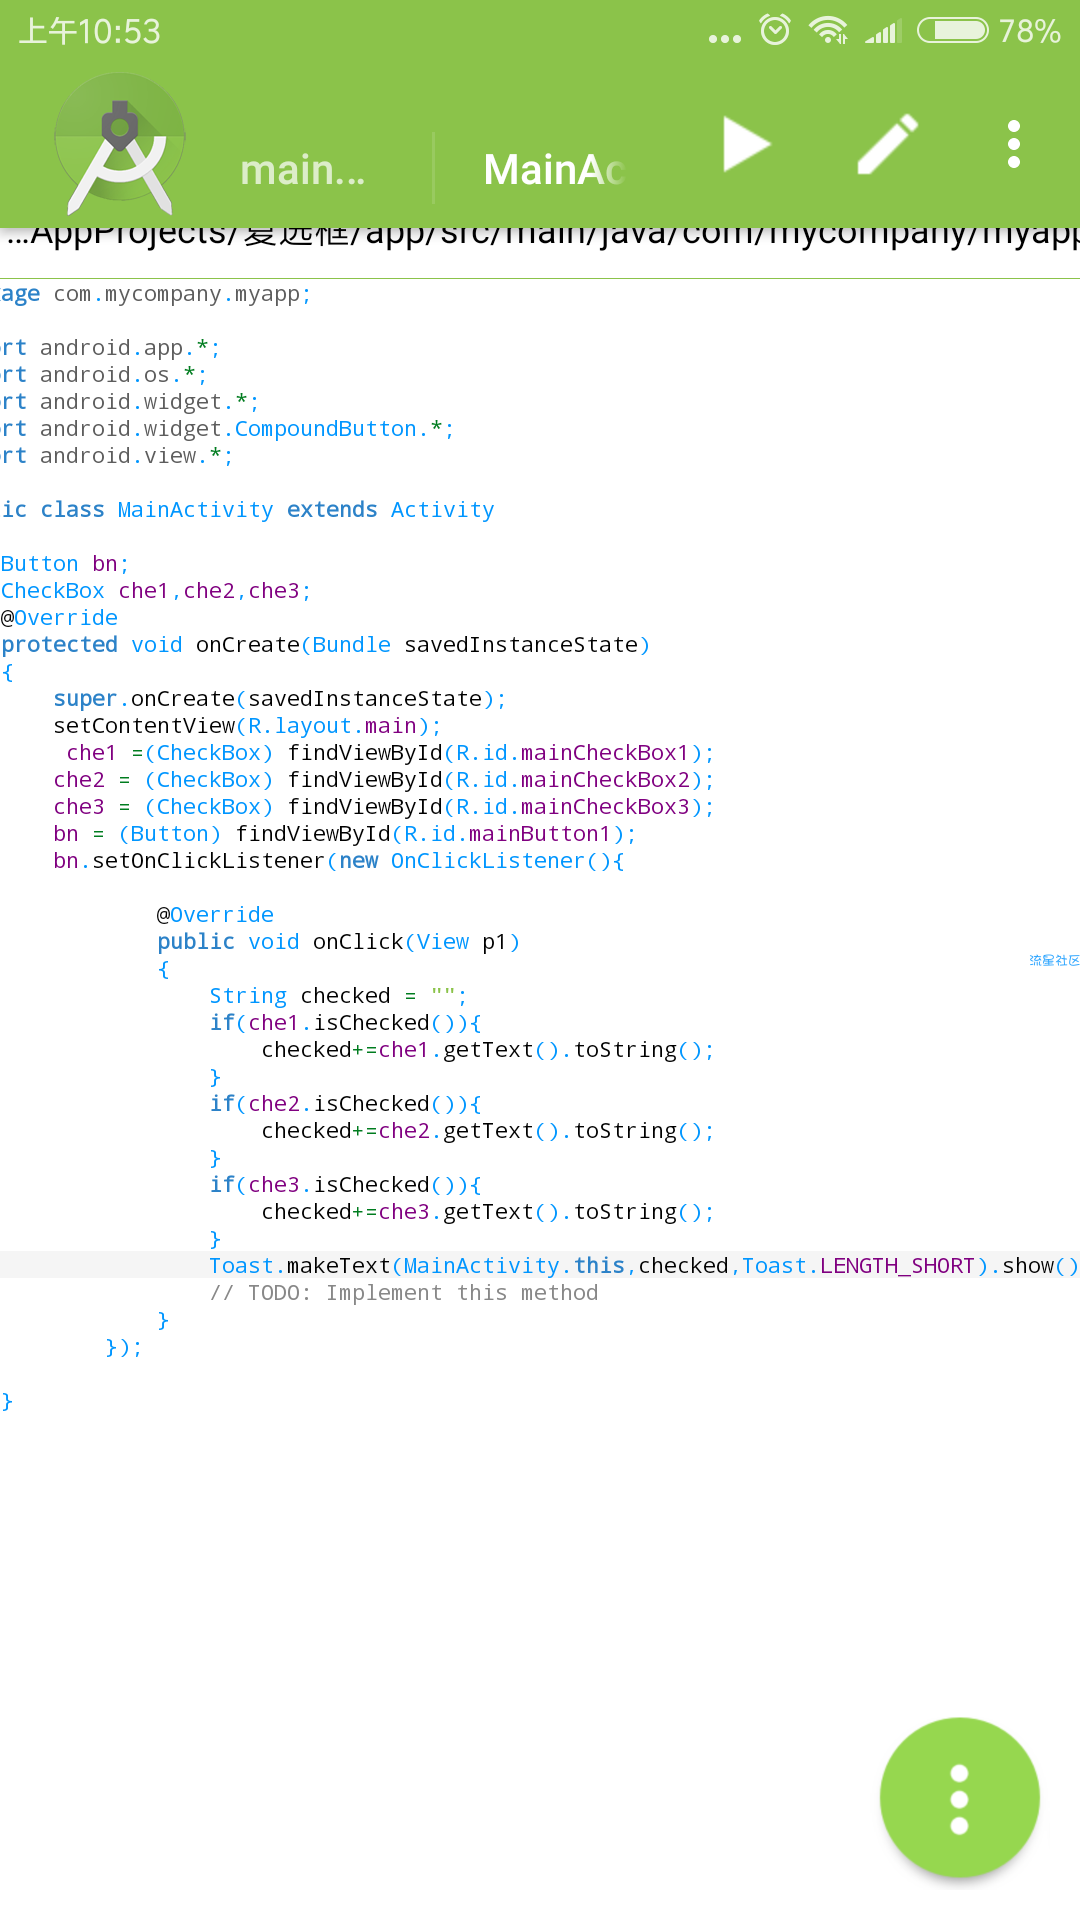Place cursor on setContentView line
Viewport: 1080px width, 1920px height.
[x=247, y=725]
